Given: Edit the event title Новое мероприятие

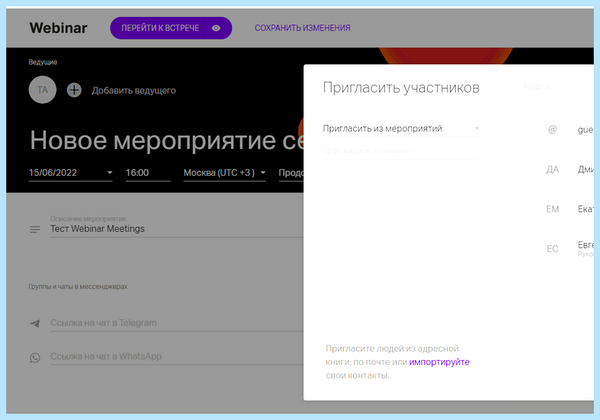Looking at the screenshot, I should coord(167,140).
